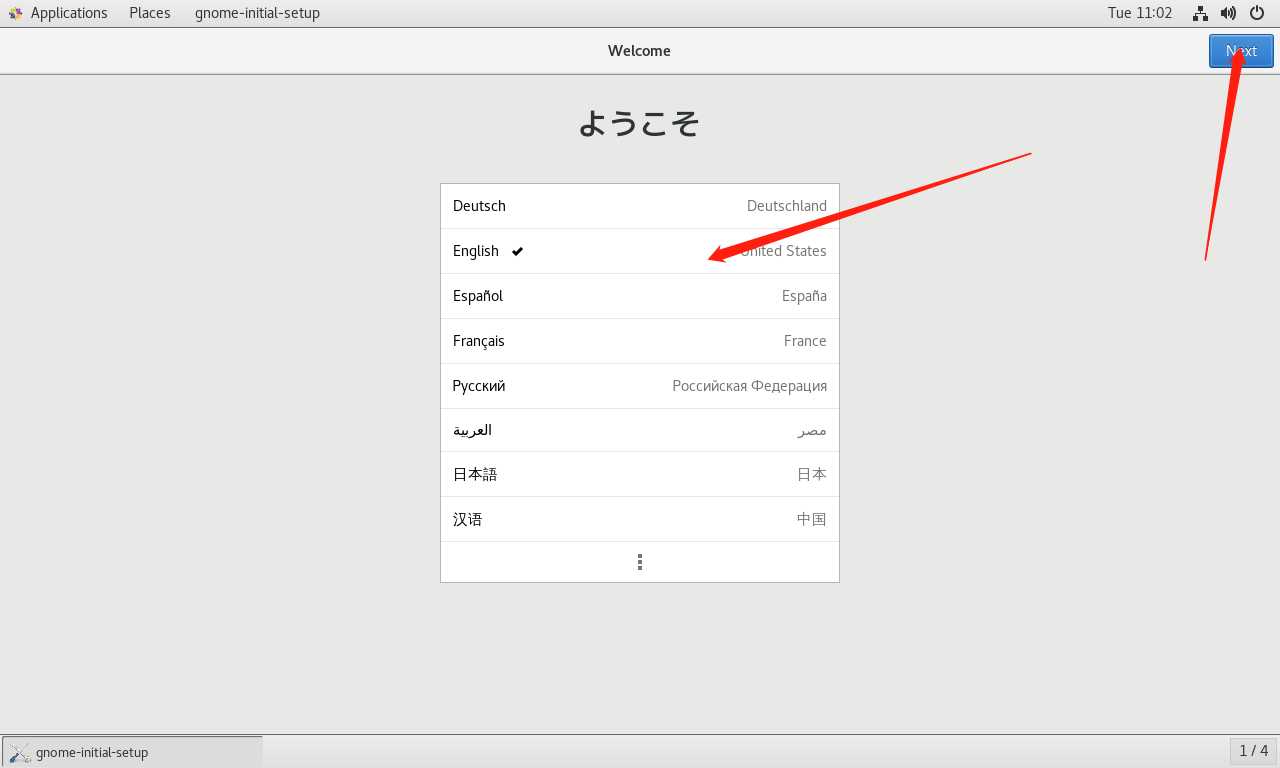Click the Applications foot logo icon
This screenshot has width=1280, height=768.
pyautogui.click(x=15, y=13)
